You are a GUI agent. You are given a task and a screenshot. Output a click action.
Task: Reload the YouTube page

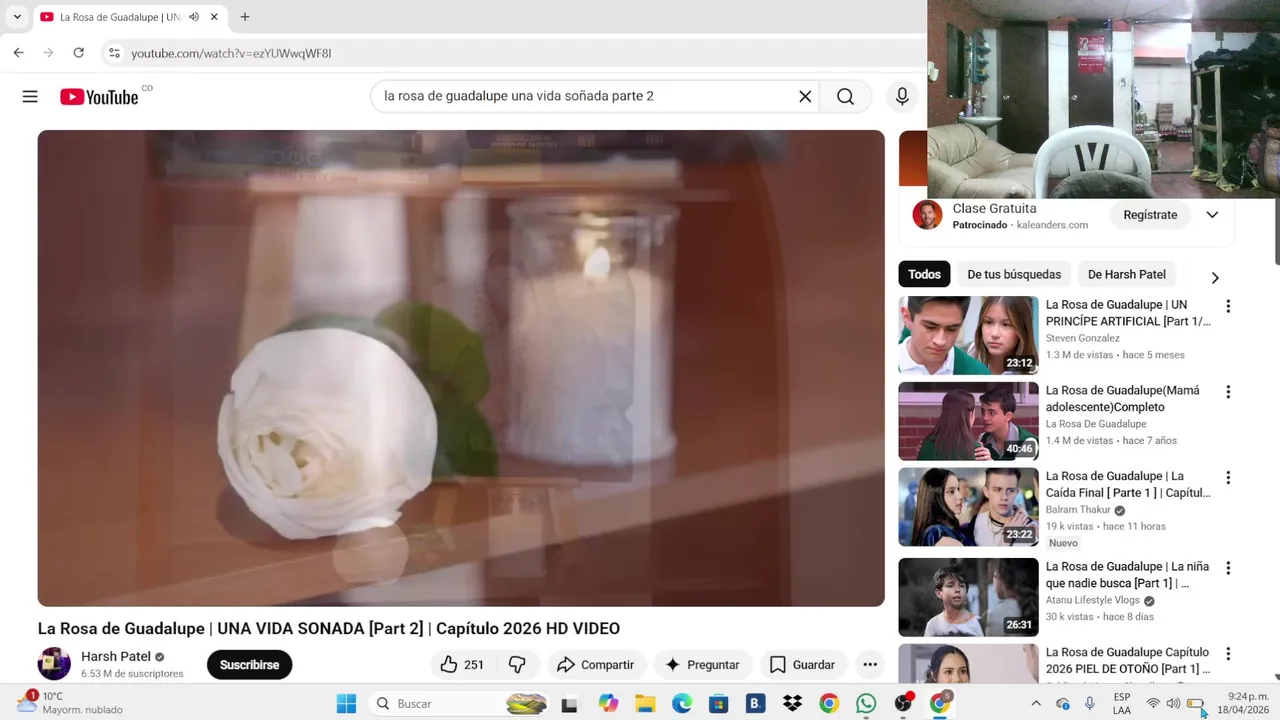[x=78, y=53]
